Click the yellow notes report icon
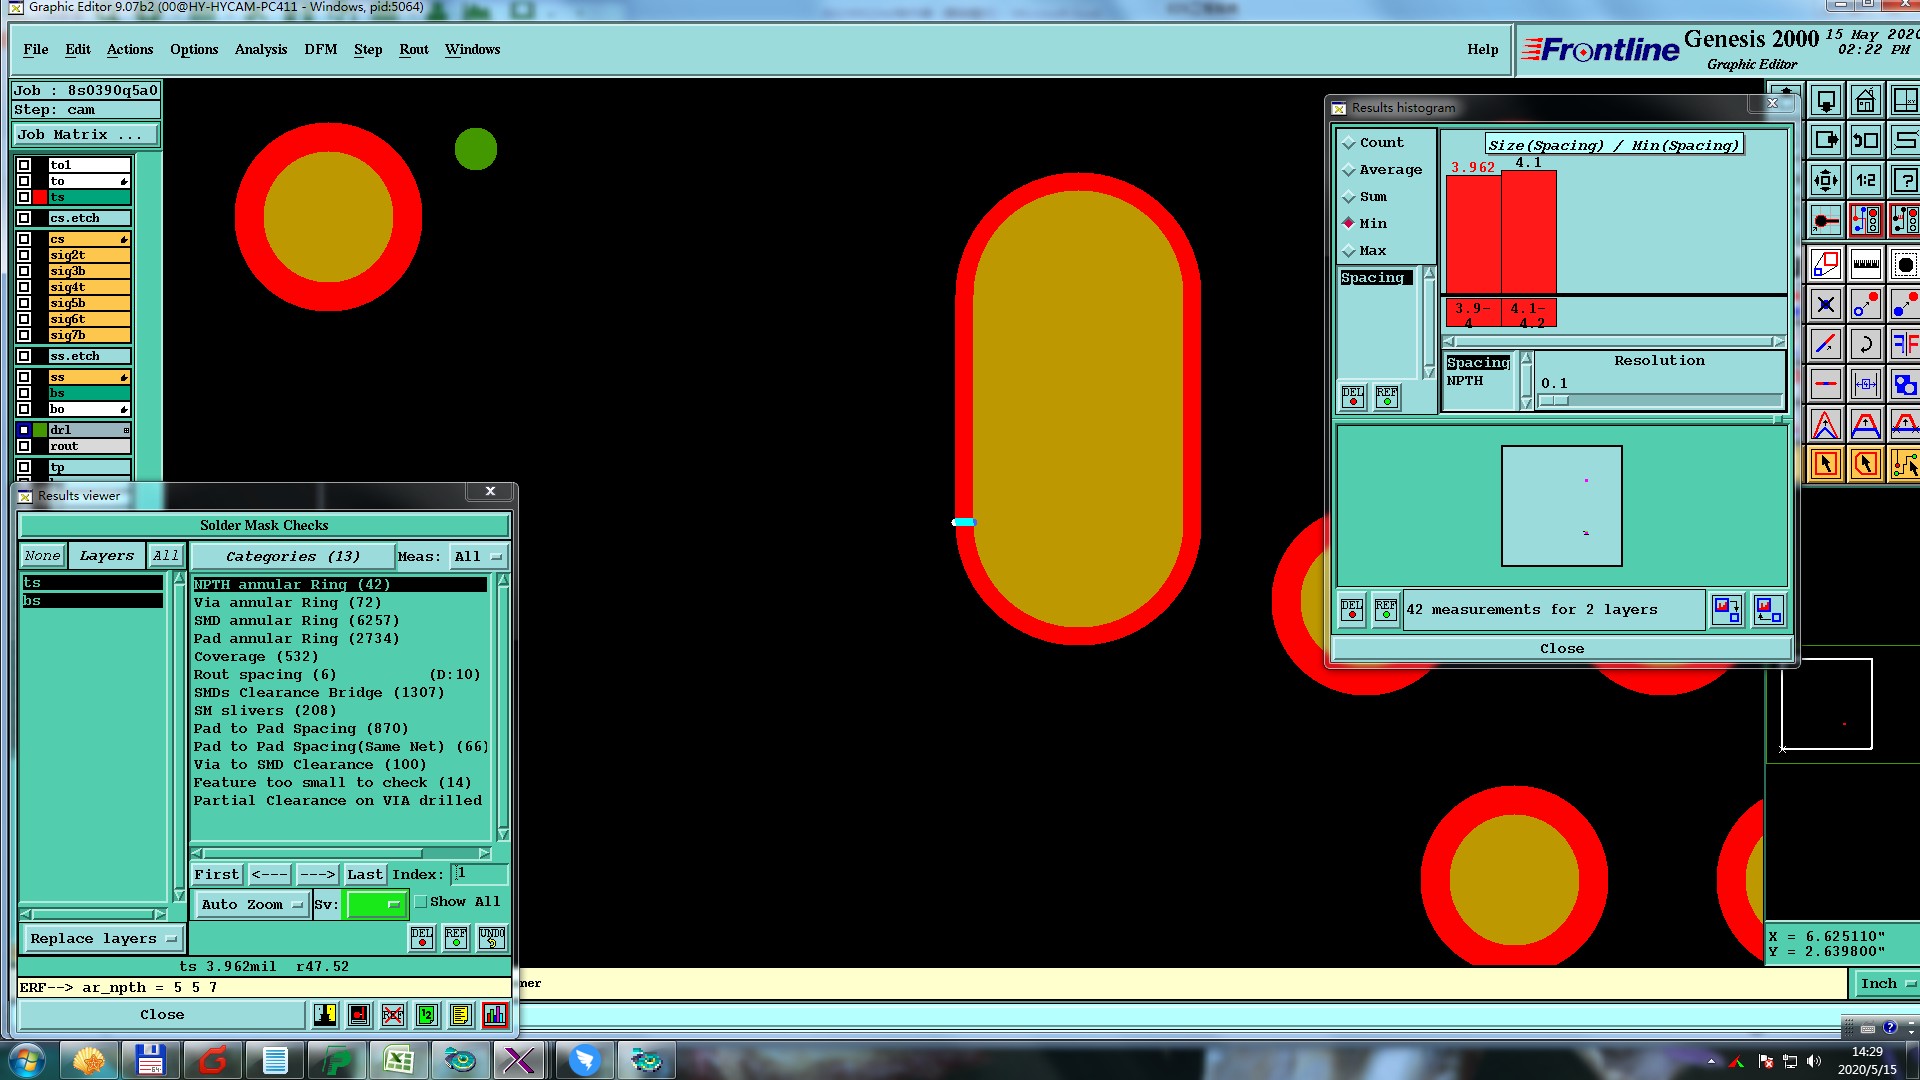The width and height of the screenshot is (1920, 1080). 460,1015
